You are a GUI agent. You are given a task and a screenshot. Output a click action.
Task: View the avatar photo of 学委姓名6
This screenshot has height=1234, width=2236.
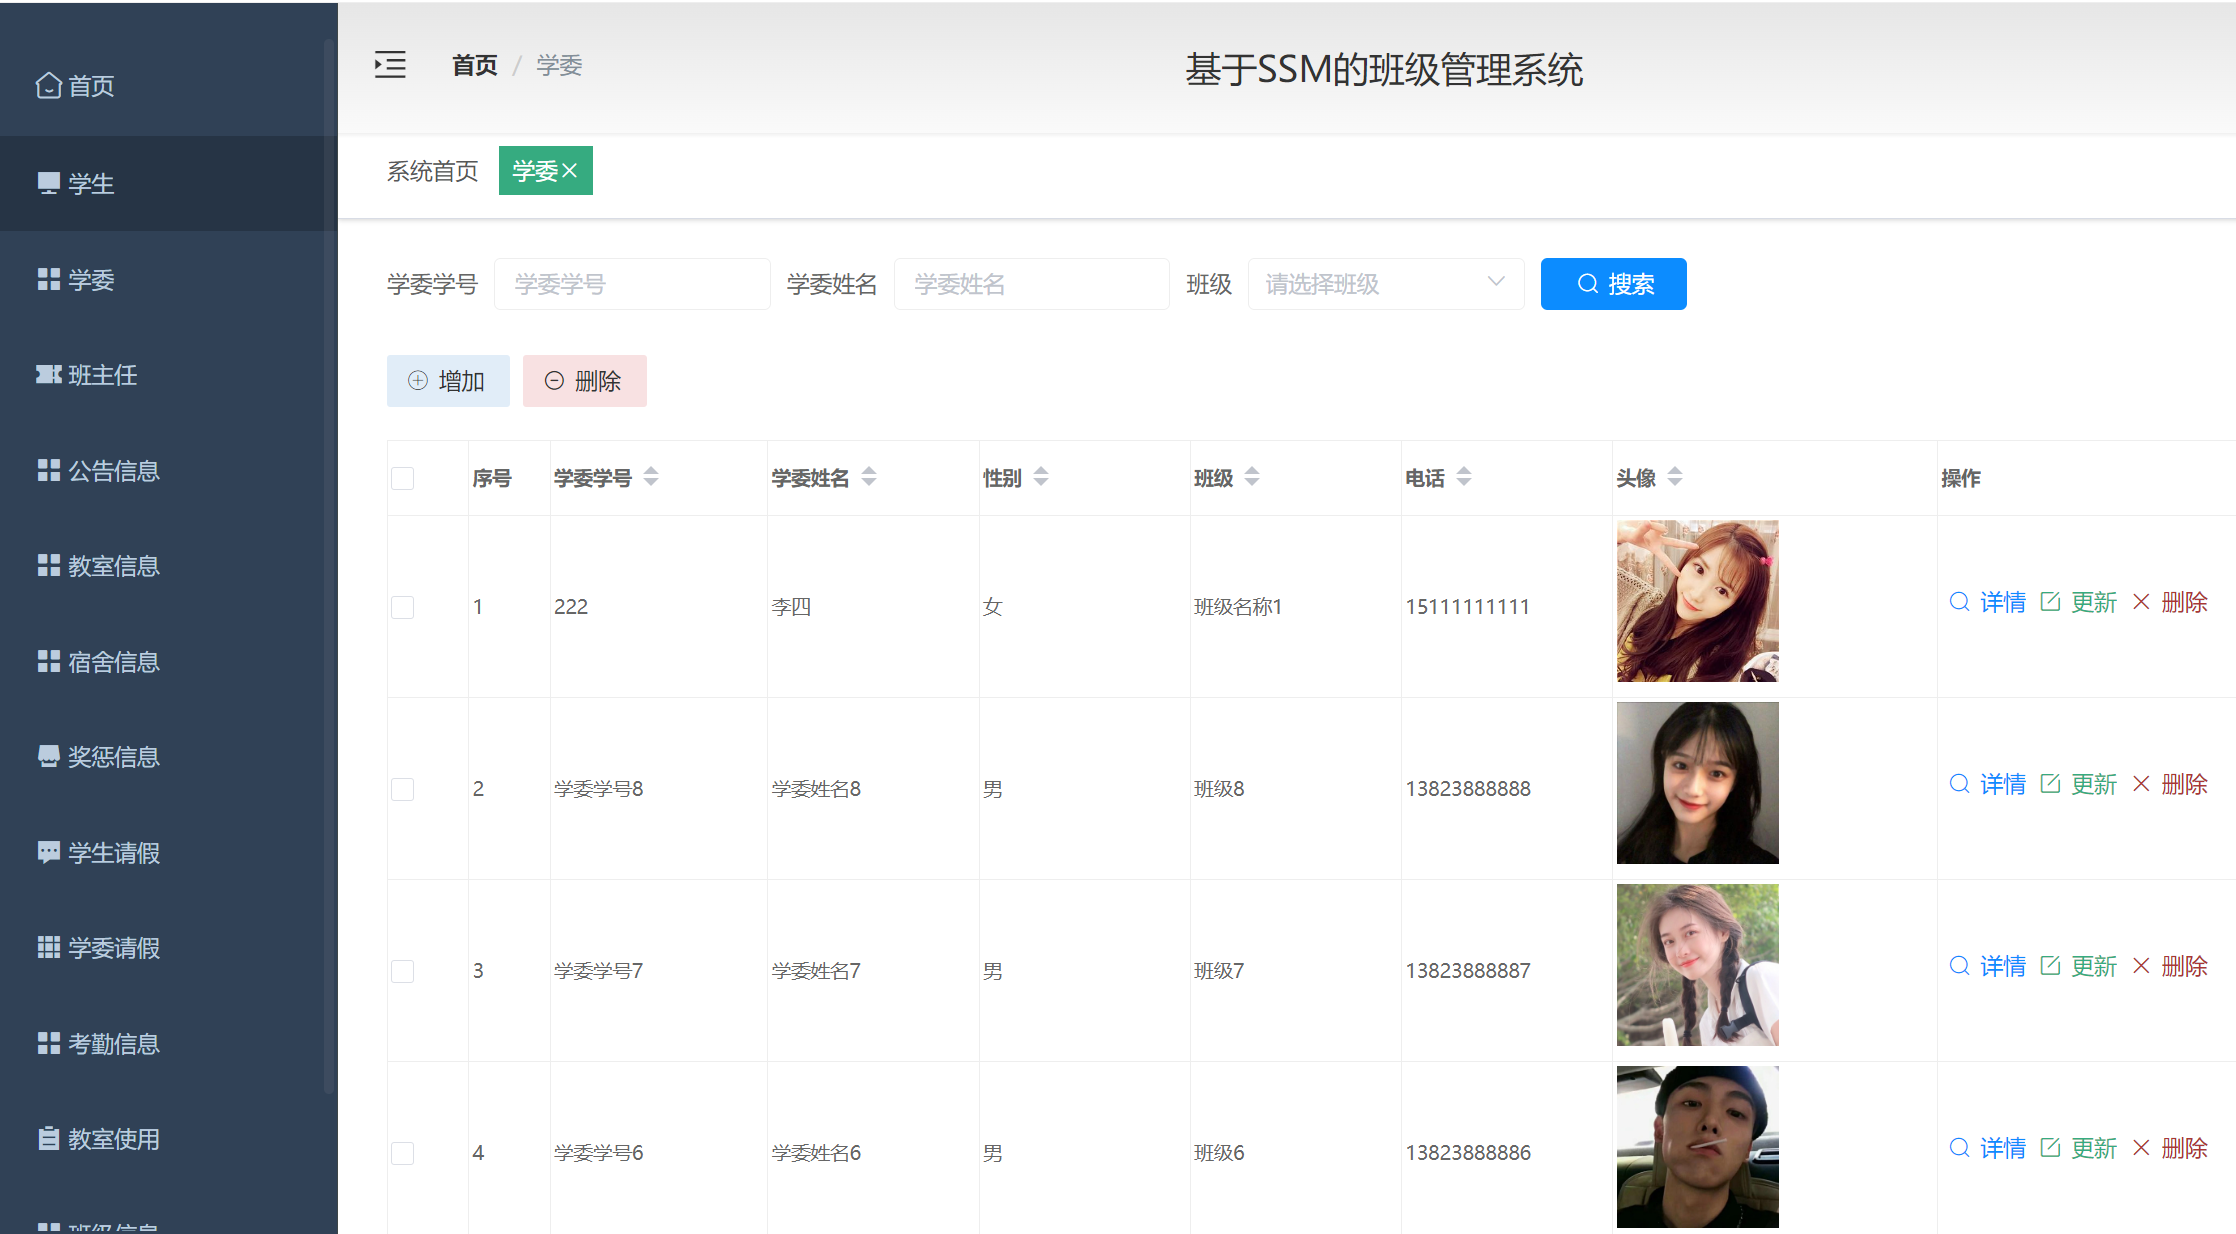click(1696, 1147)
